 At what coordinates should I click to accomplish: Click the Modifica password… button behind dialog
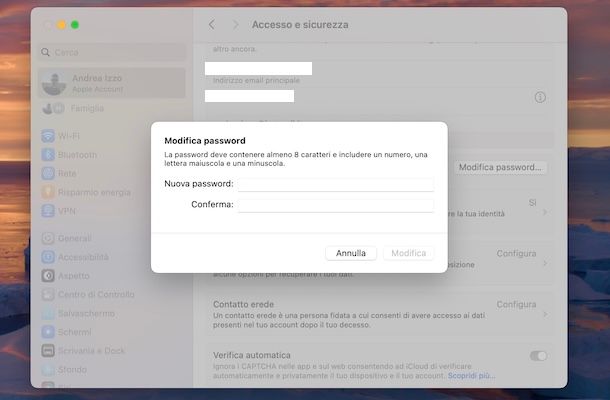point(500,167)
